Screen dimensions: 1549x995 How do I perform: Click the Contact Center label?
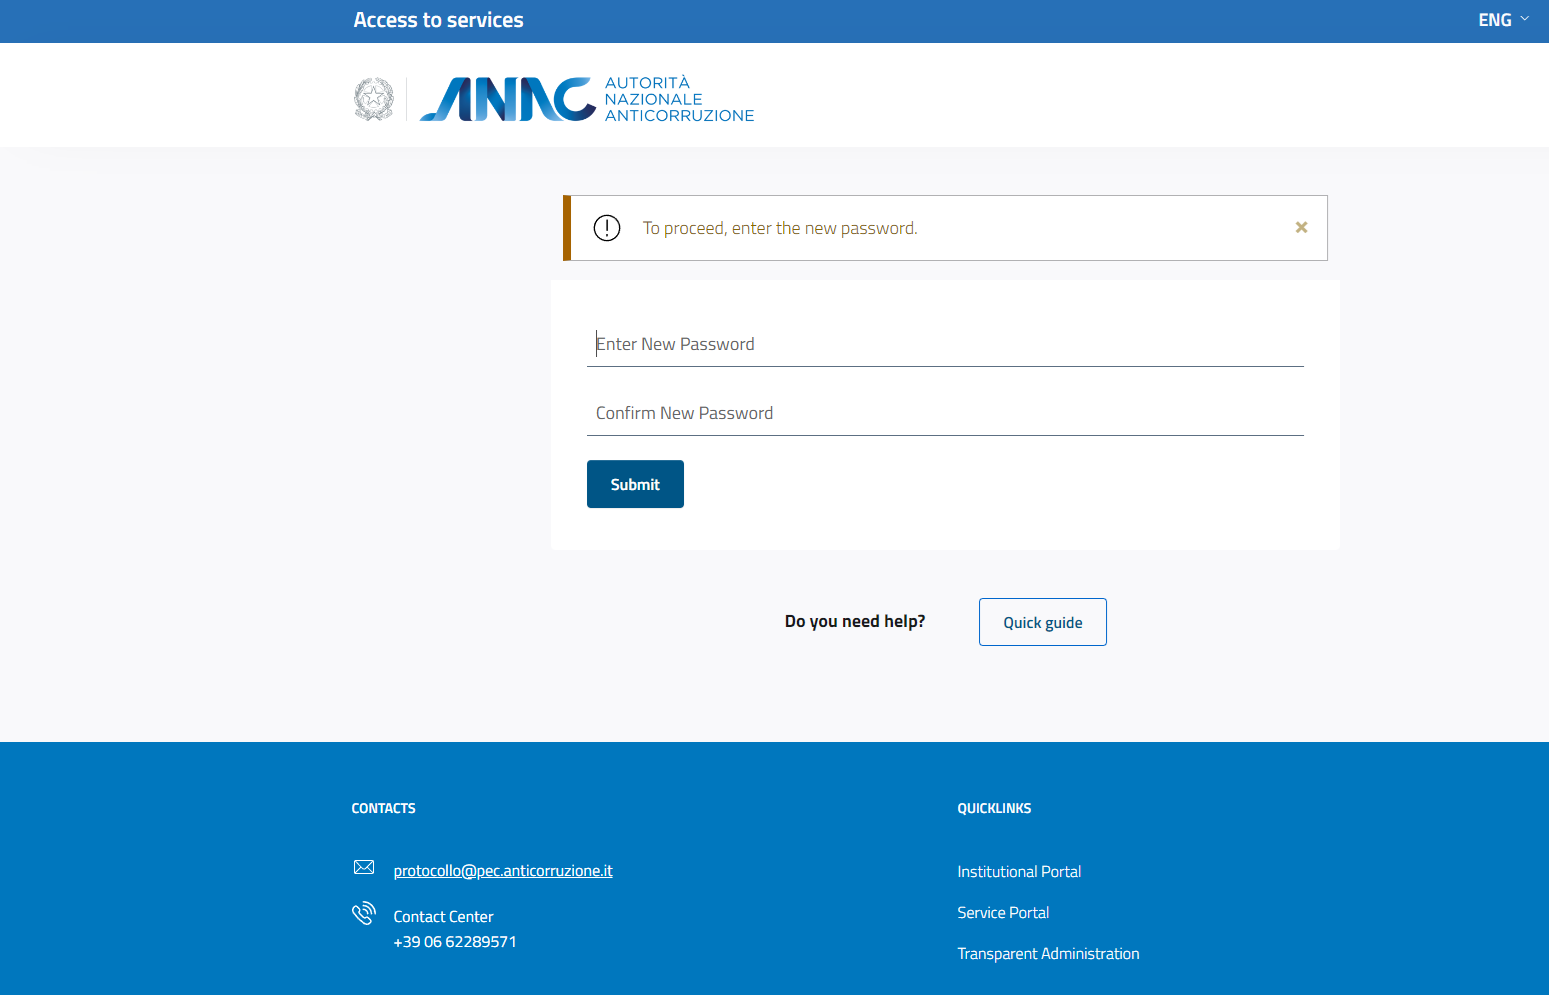point(443,917)
